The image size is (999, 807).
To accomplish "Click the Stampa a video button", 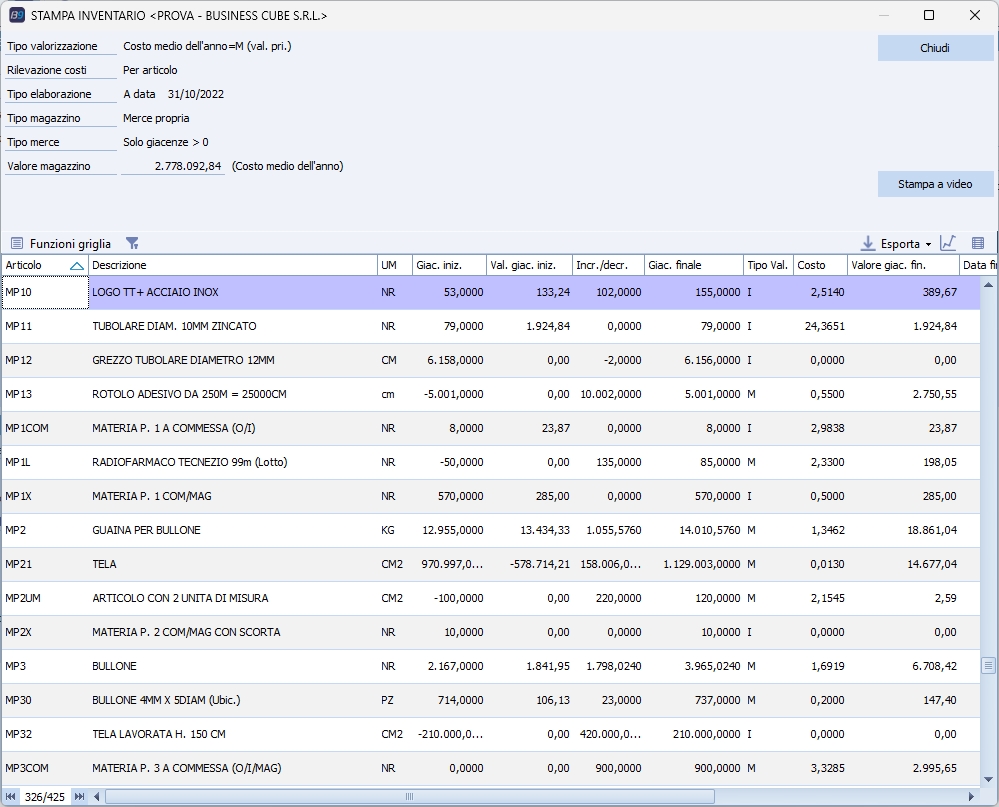I will coord(935,184).
